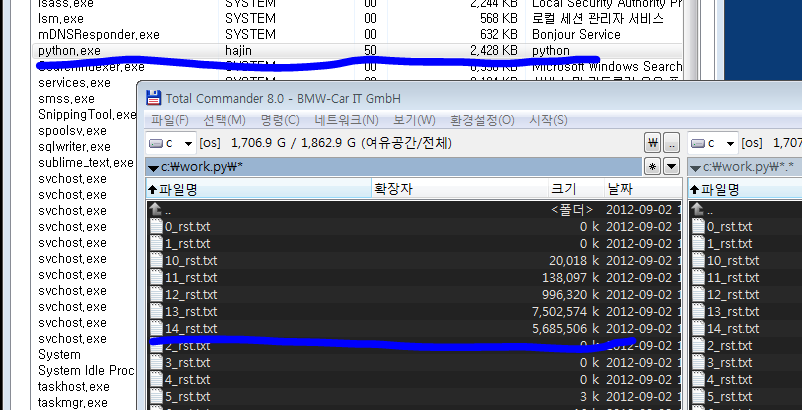Select sublime_text.exe process in Task Manager

tap(86, 163)
